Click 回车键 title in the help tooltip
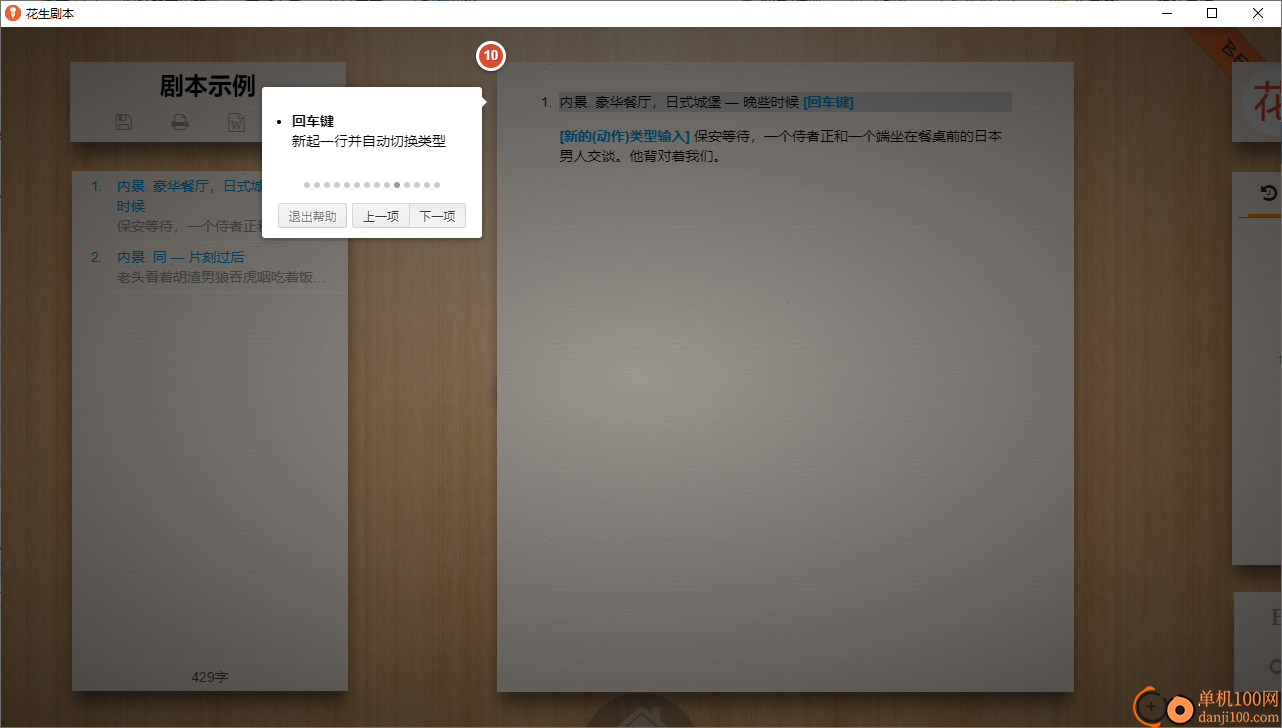Image resolution: width=1282 pixels, height=728 pixels. click(x=312, y=121)
